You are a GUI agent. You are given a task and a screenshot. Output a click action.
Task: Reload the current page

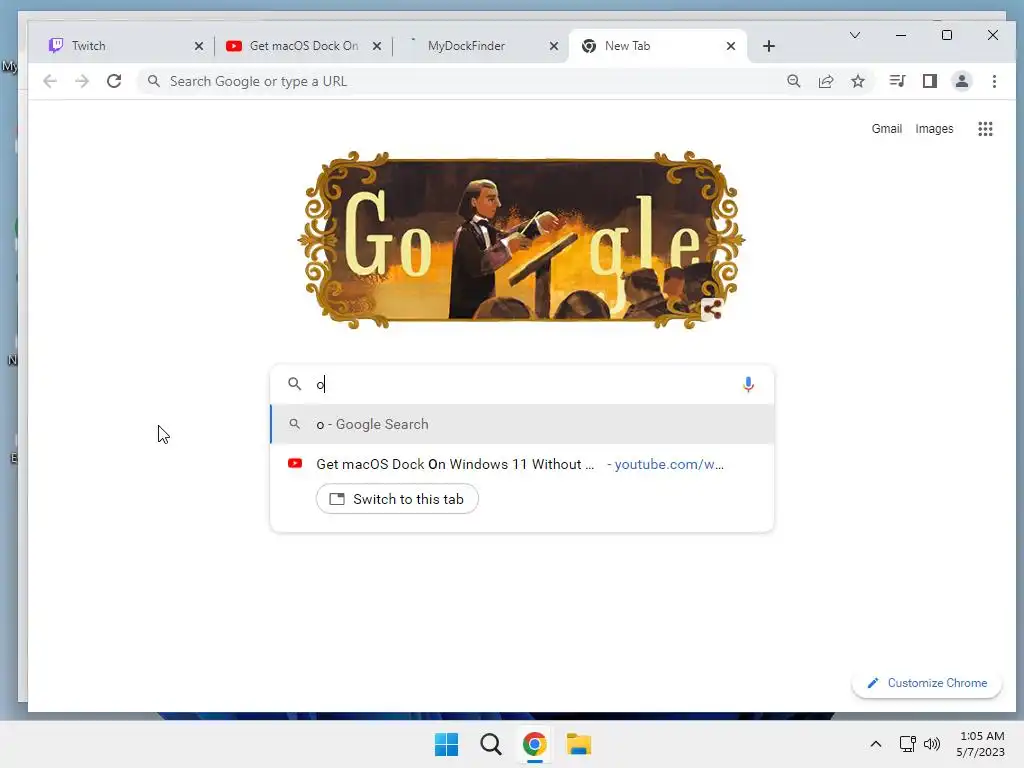click(114, 81)
